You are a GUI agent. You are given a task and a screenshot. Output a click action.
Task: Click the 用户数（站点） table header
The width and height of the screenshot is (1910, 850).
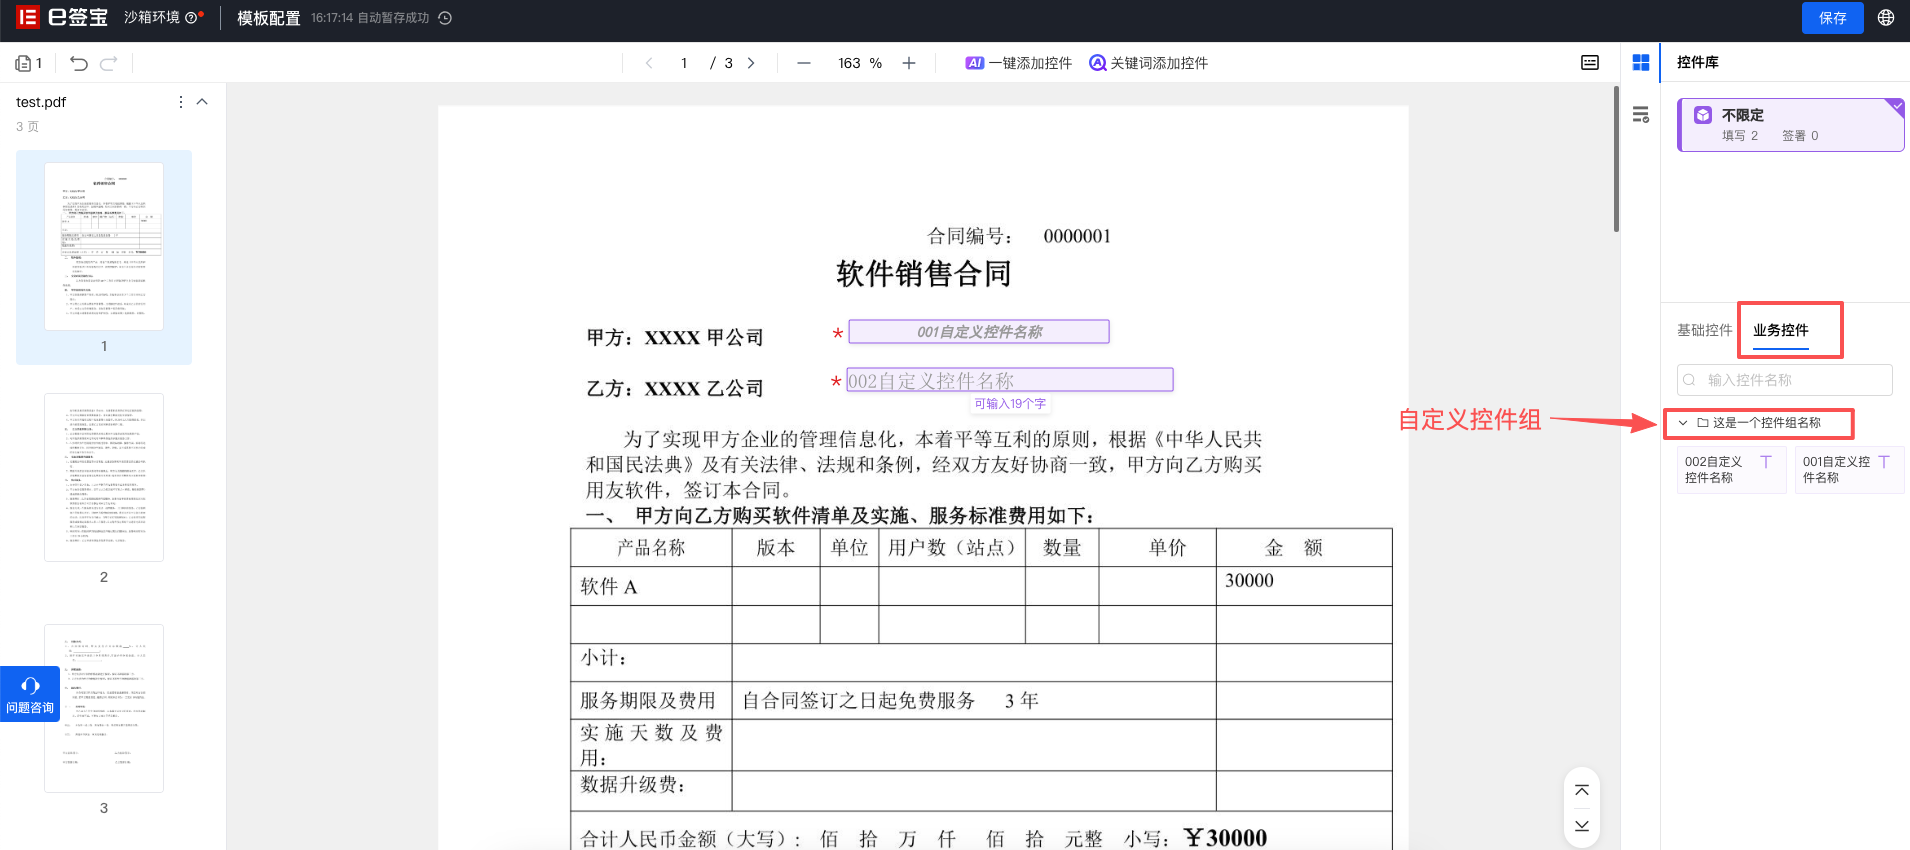click(x=952, y=548)
